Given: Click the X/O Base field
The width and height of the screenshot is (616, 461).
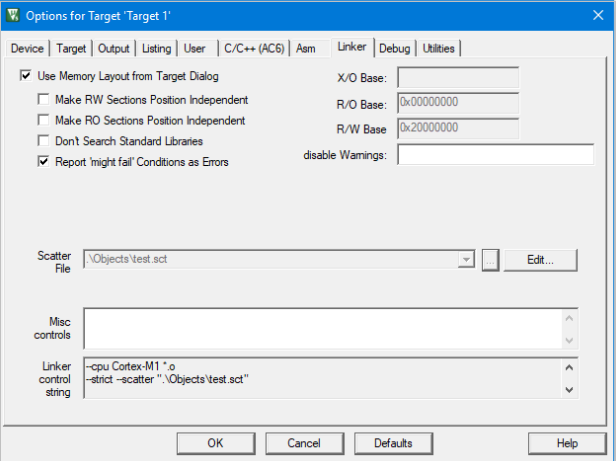Looking at the screenshot, I should (458, 77).
